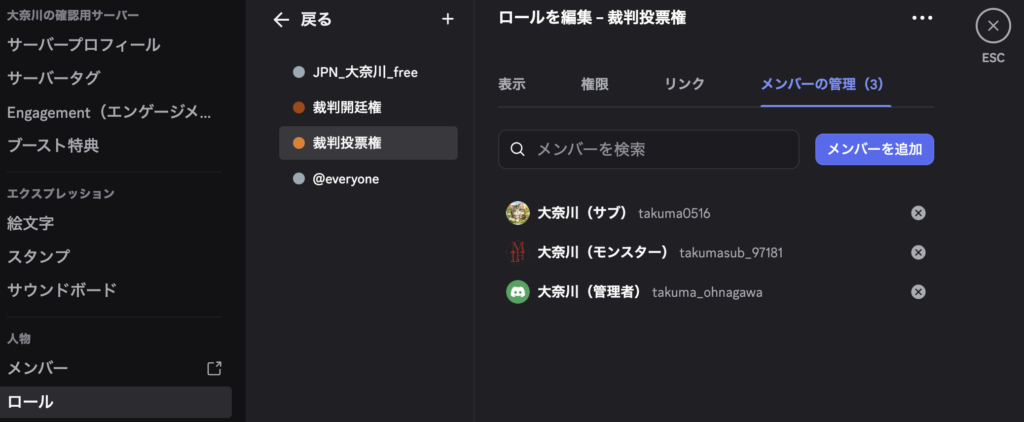This screenshot has width=1024, height=422.
Task: Remove 大奈川（モンスター） from the role
Action: pos(918,252)
